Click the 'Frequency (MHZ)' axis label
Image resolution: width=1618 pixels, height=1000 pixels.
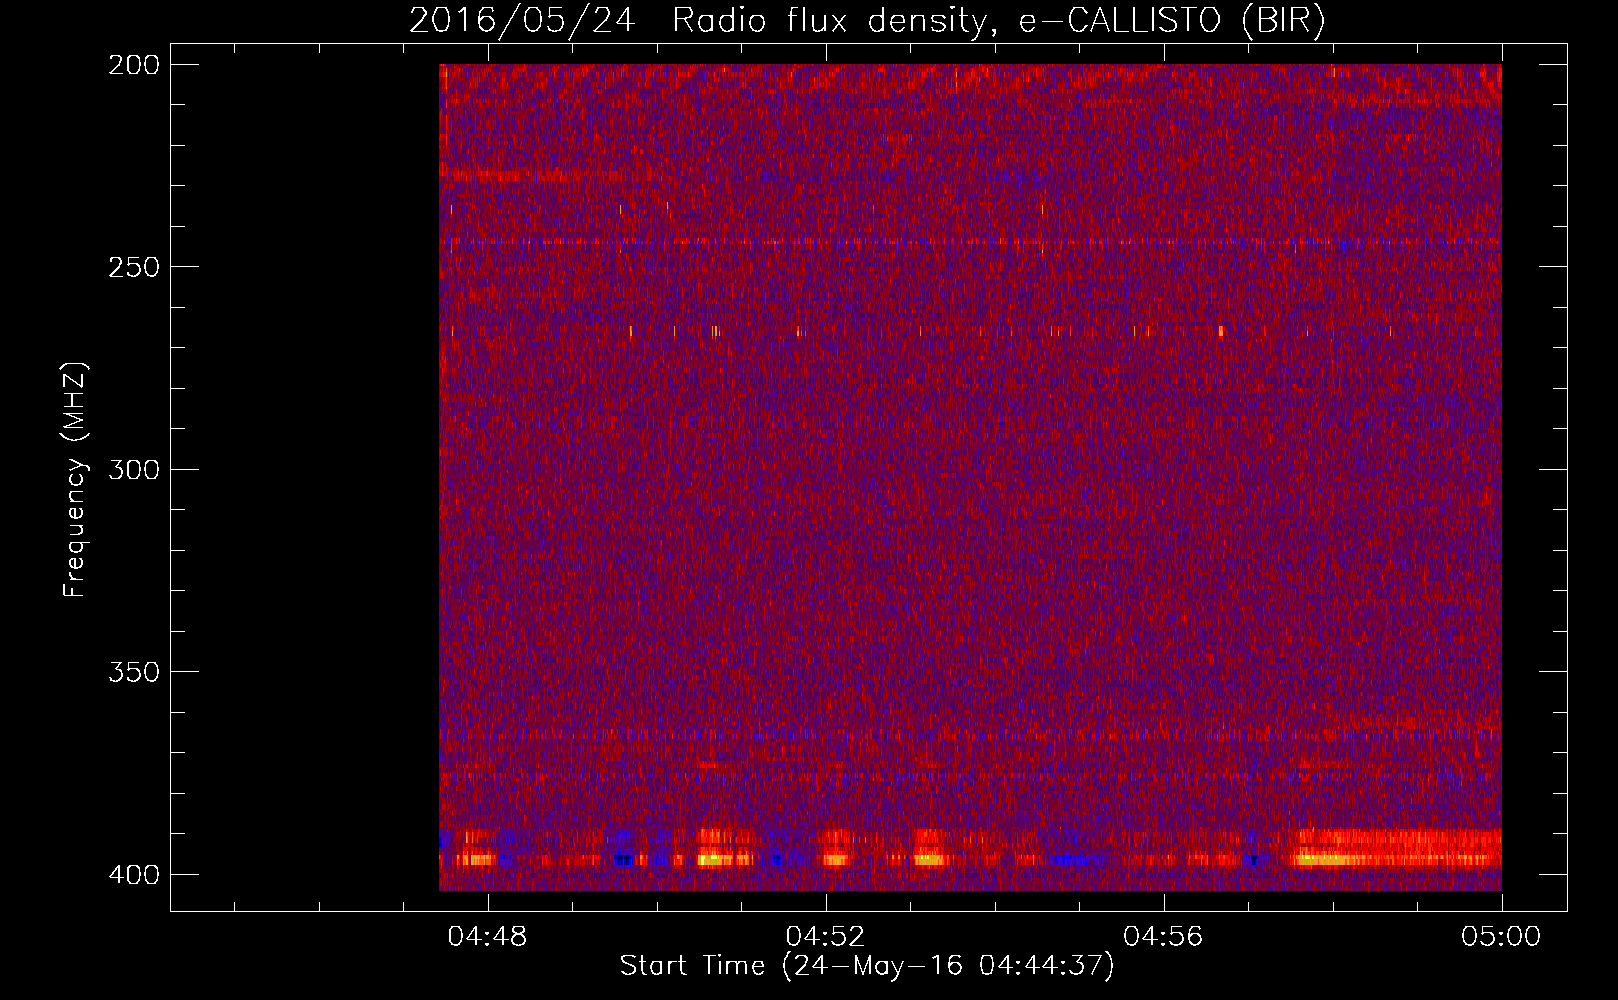[x=75, y=480]
